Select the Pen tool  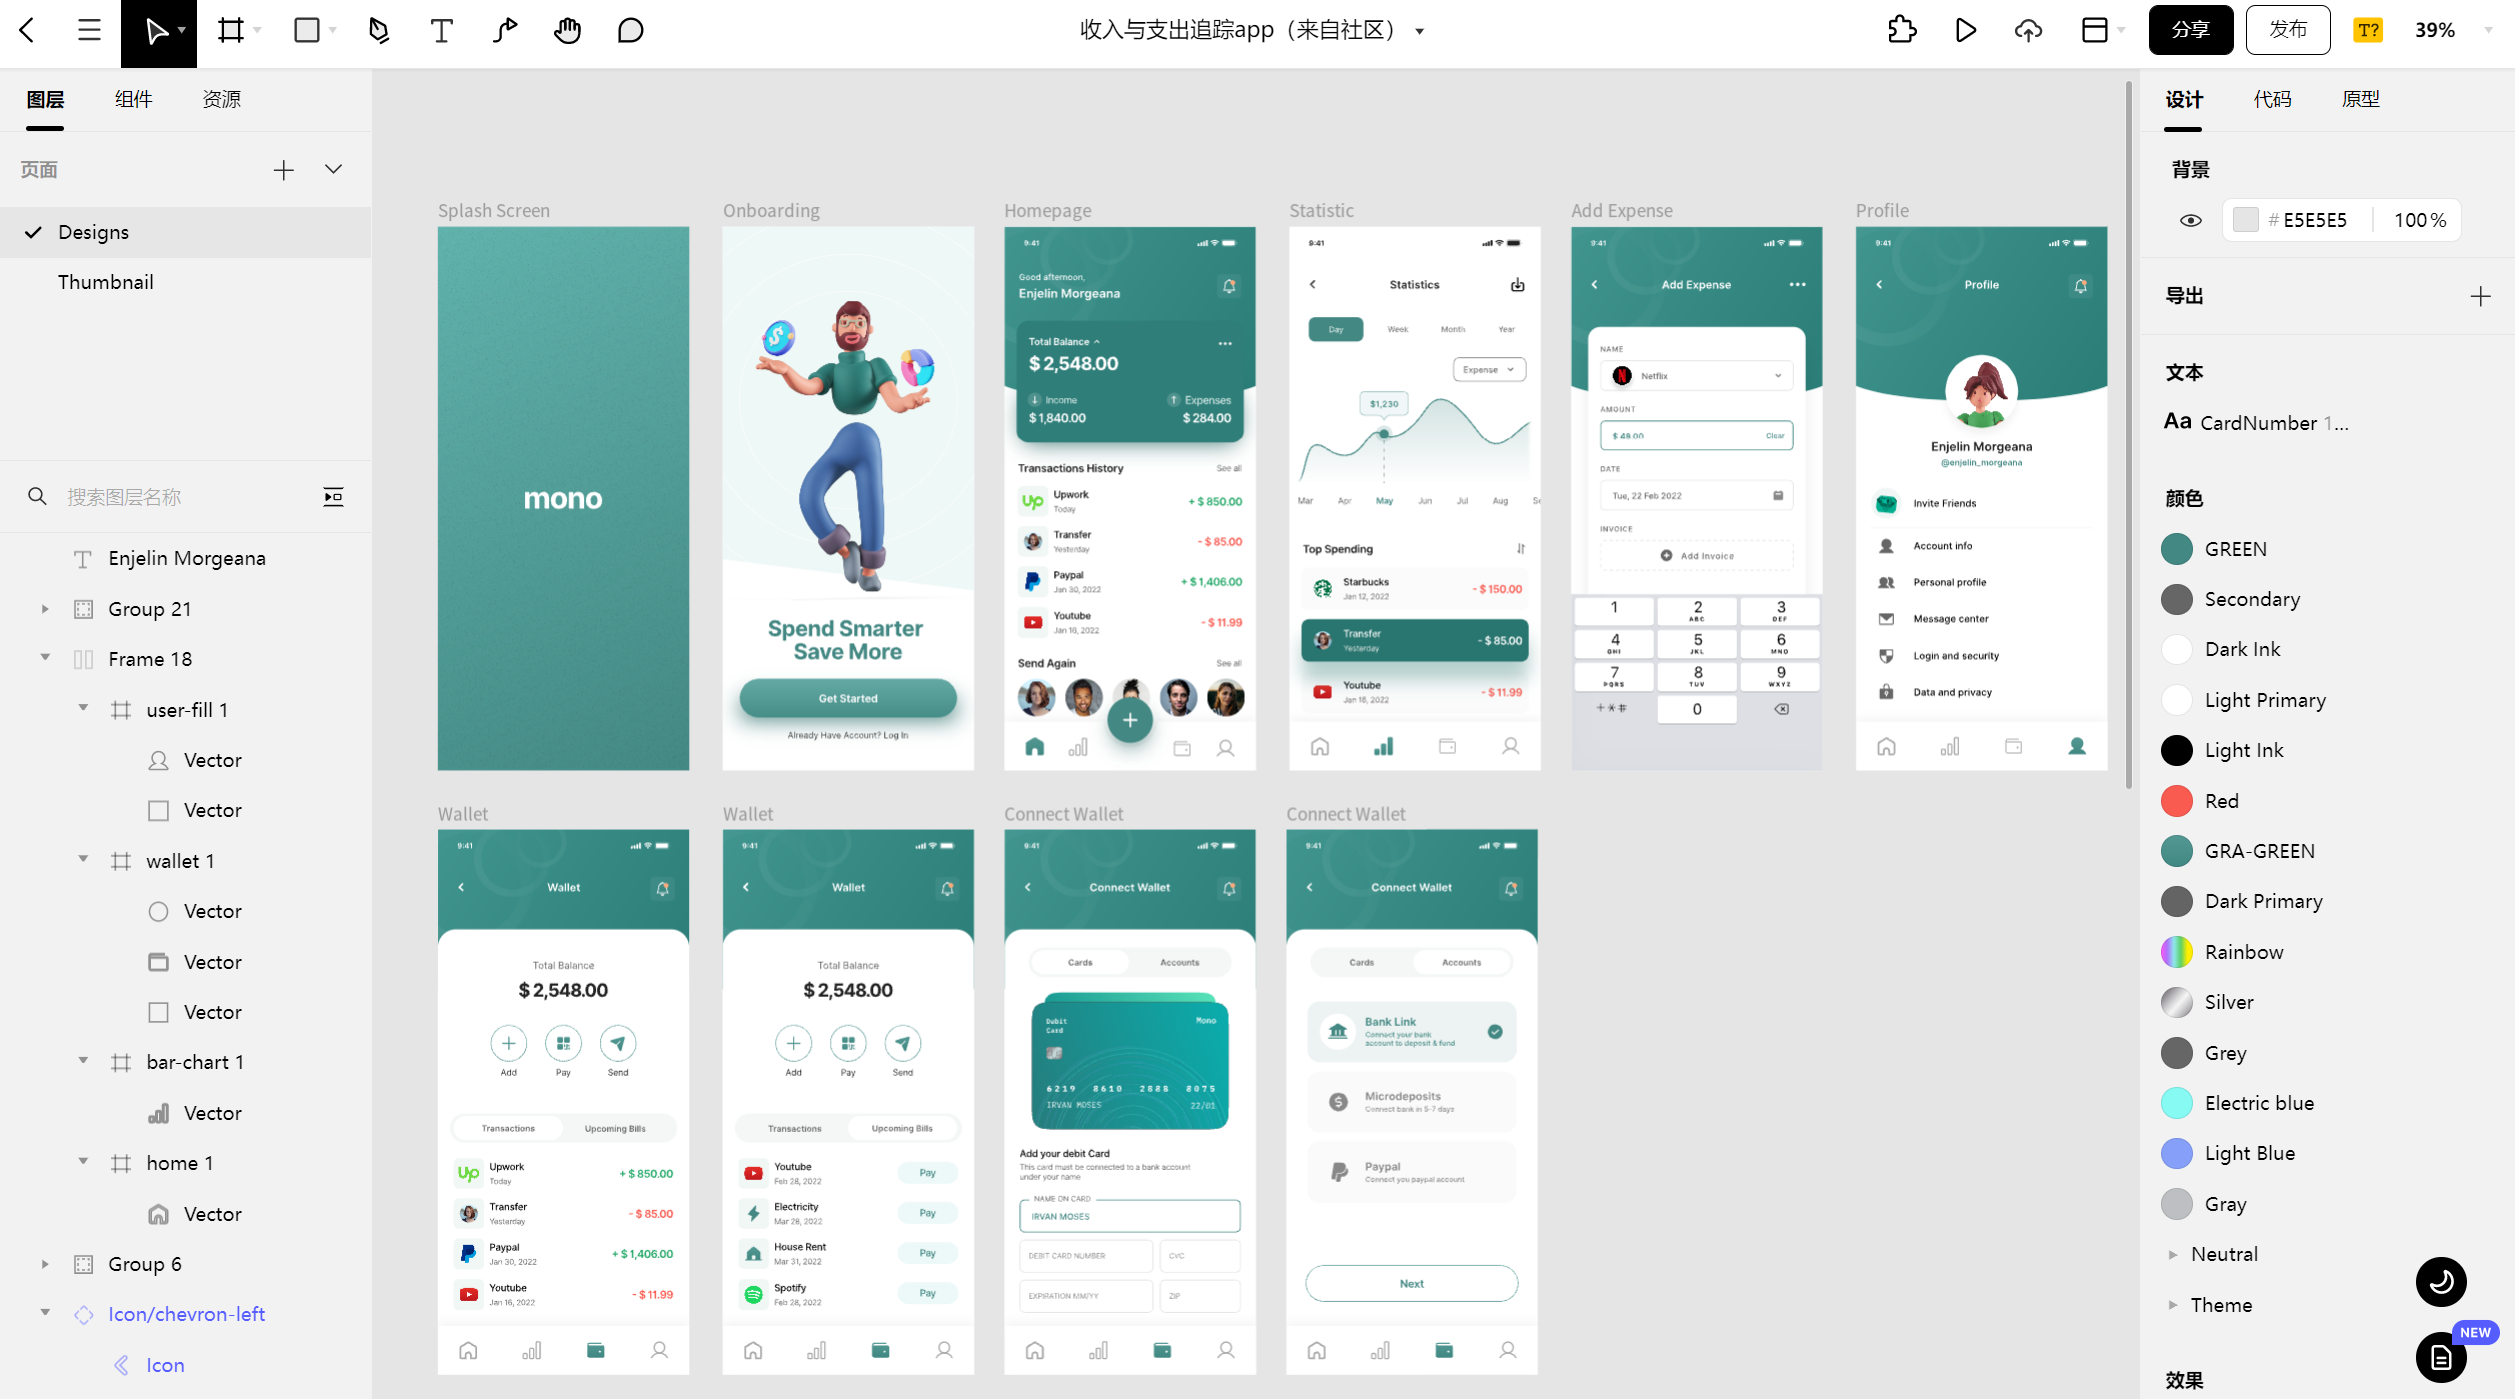point(377,29)
